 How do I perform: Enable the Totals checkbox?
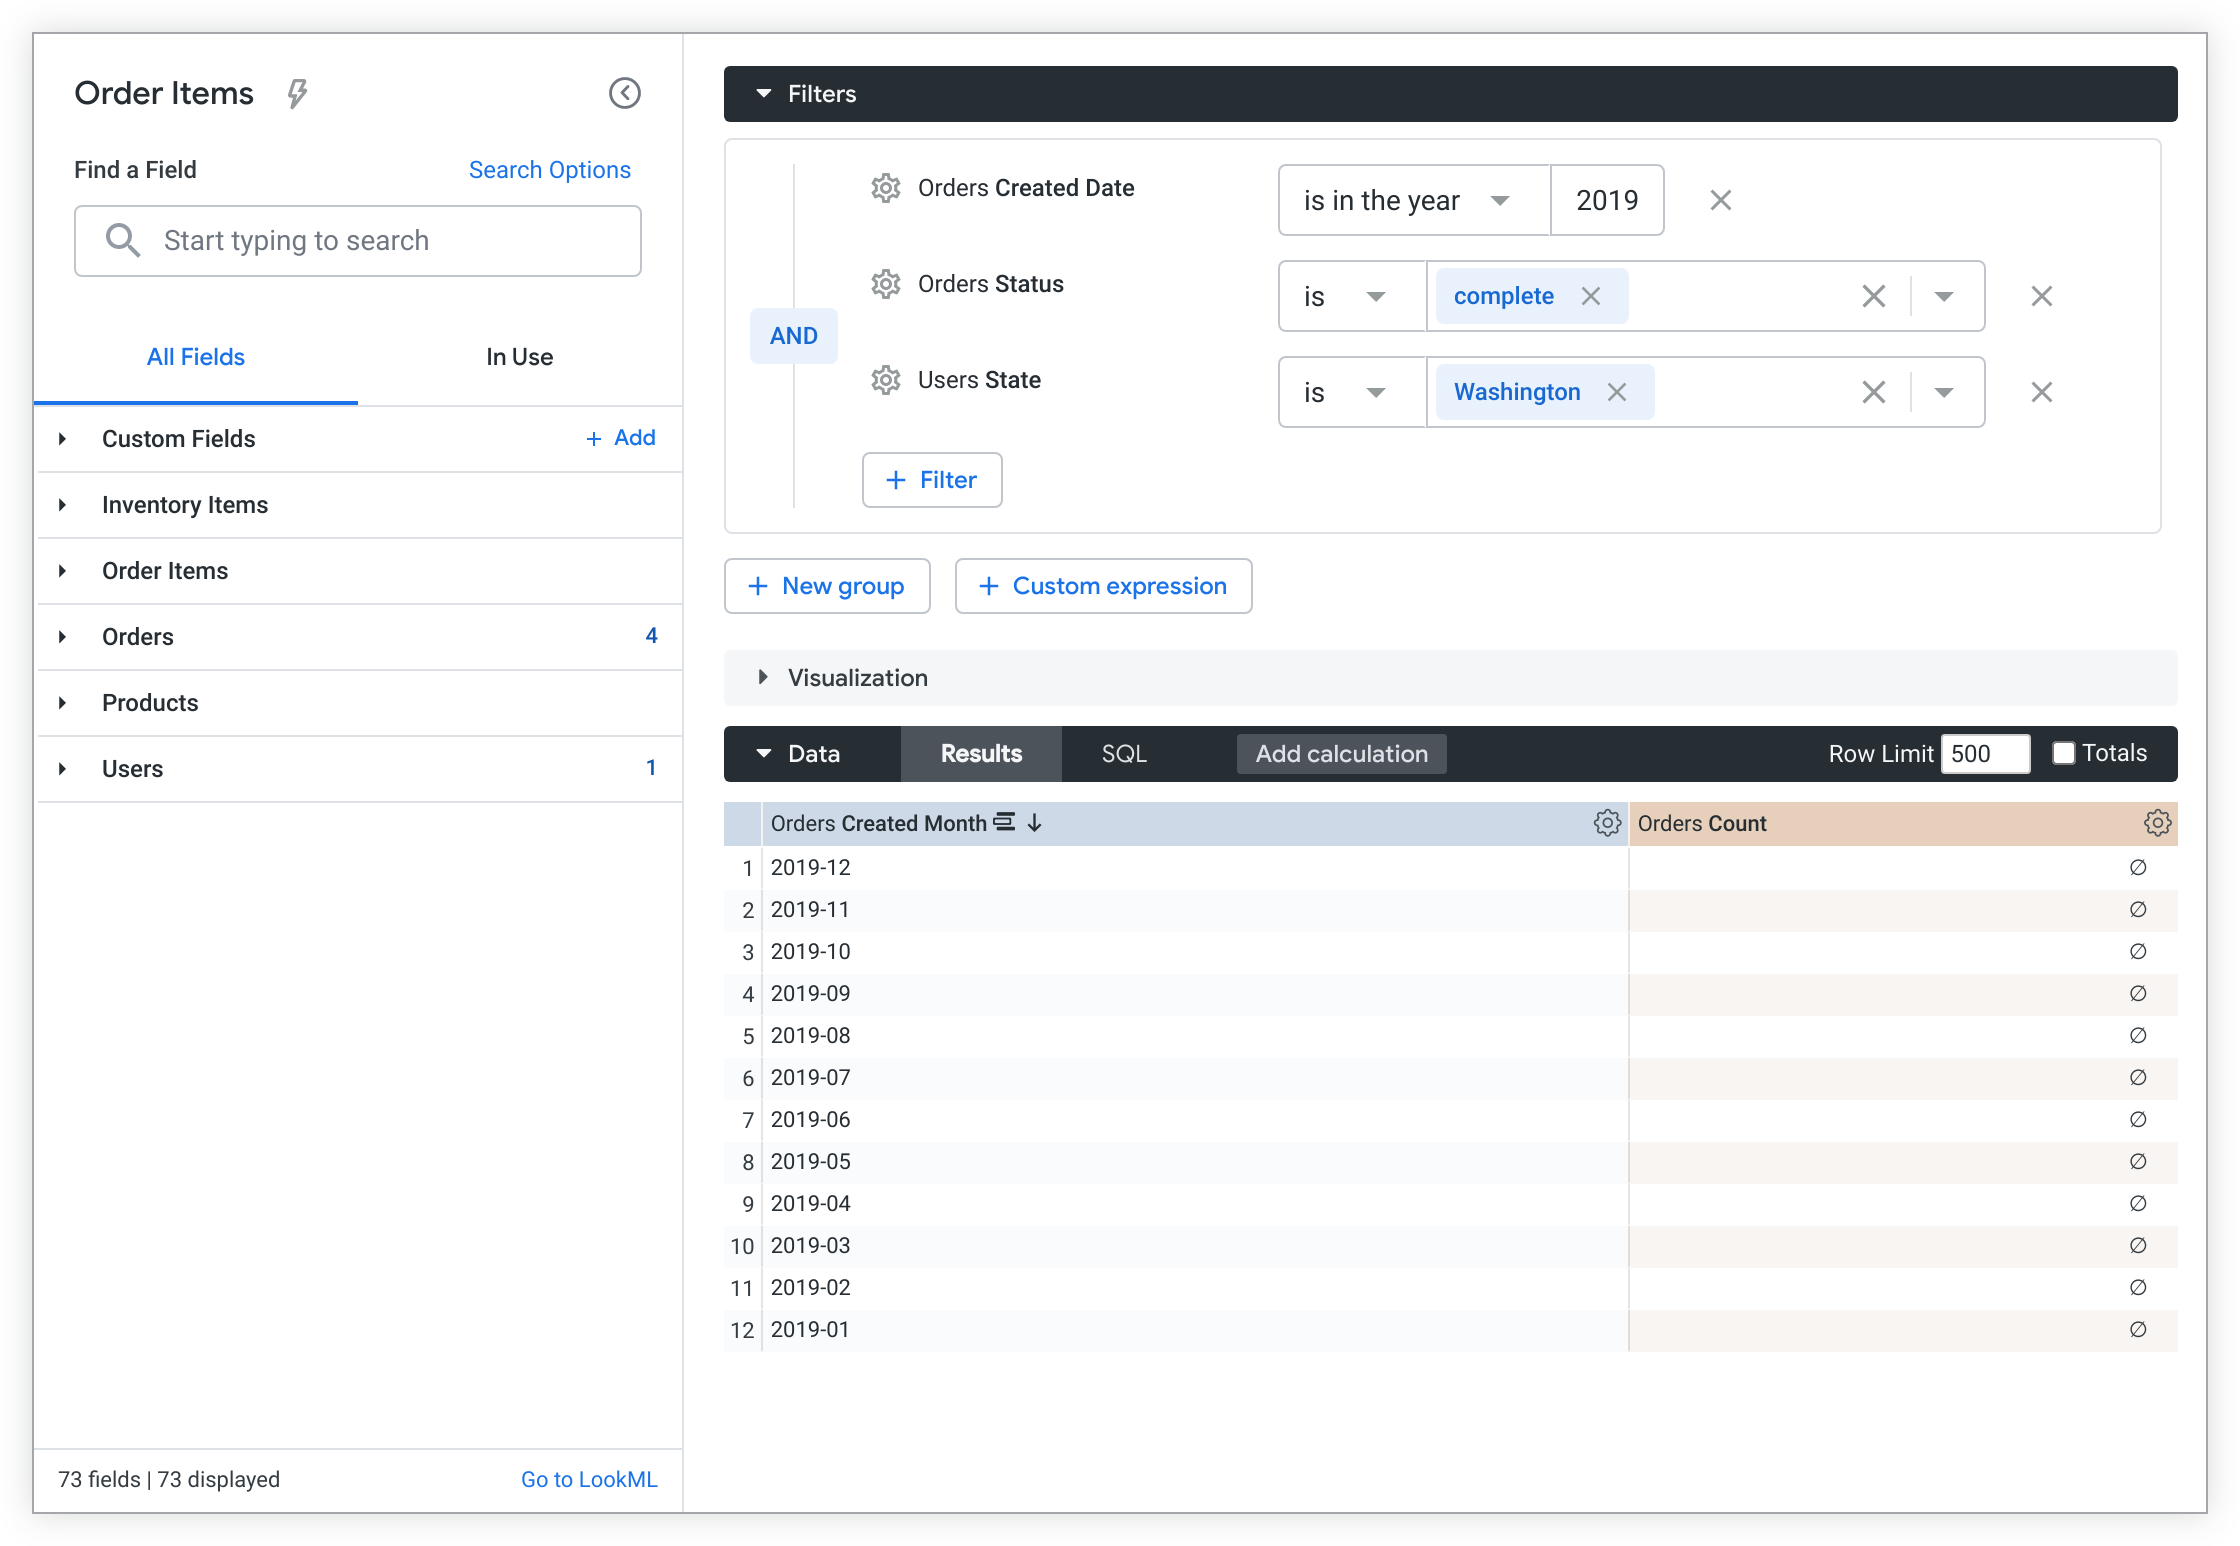2064,753
